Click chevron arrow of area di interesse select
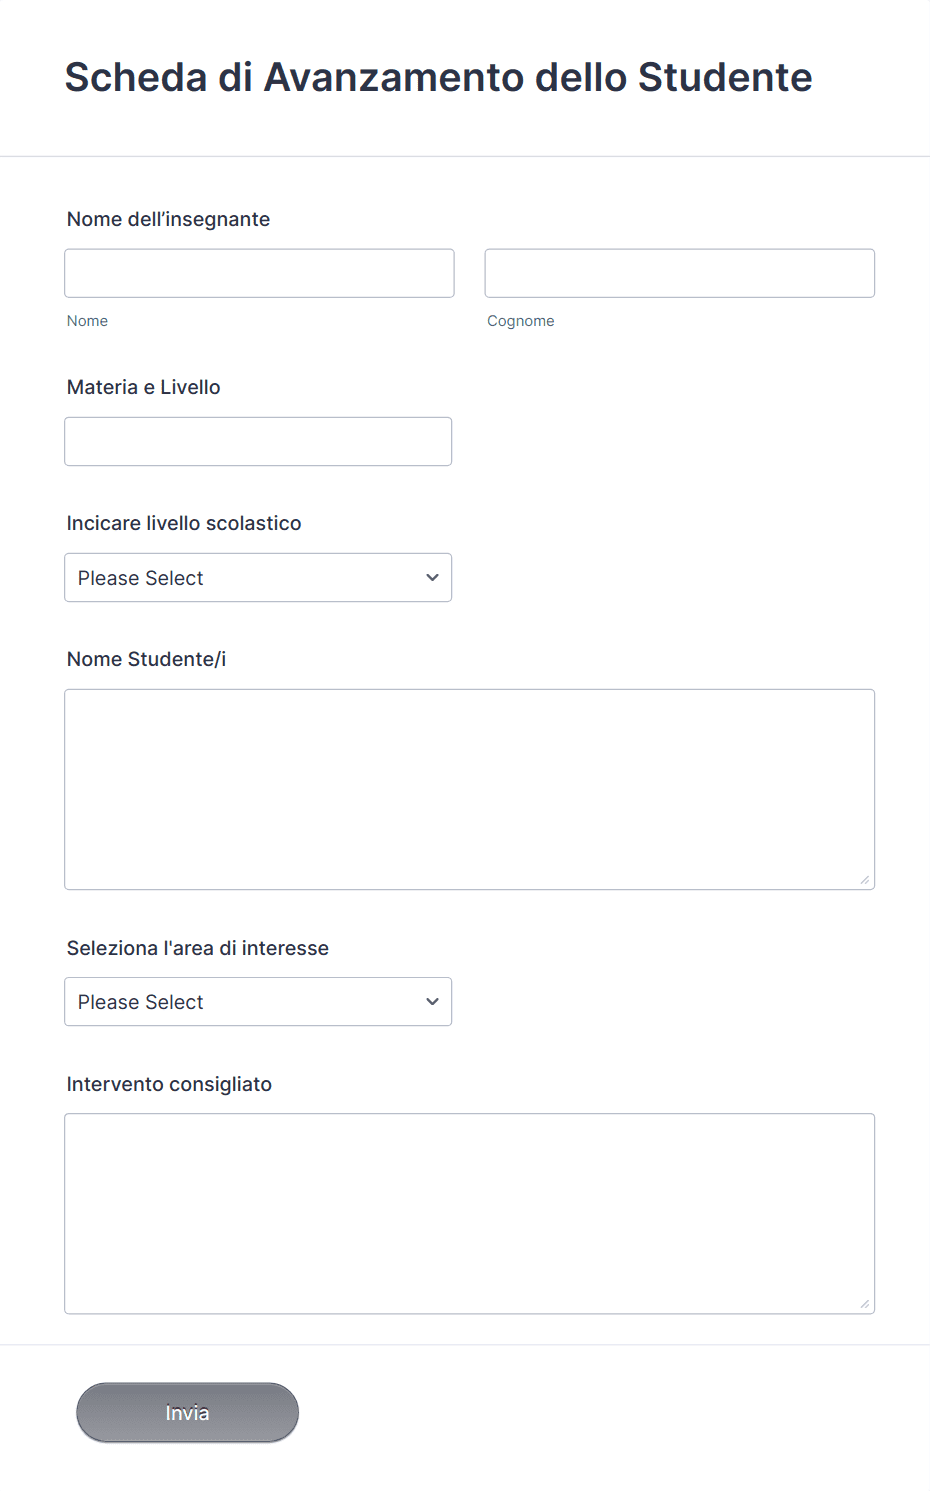The width and height of the screenshot is (930, 1491). click(x=432, y=1001)
